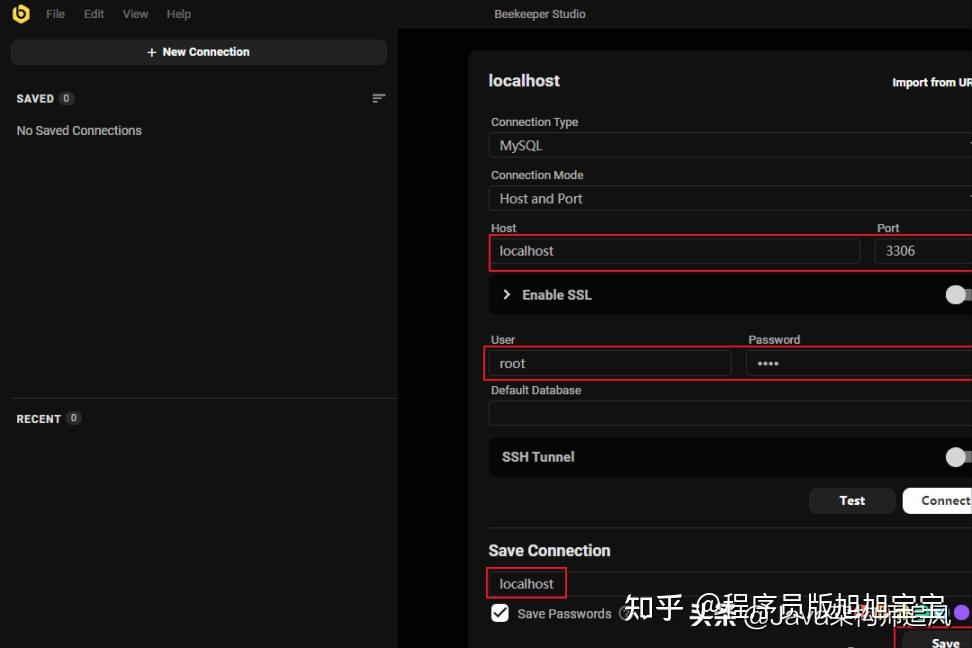The height and width of the screenshot is (648, 972).
Task: Toggle the Save Passwords checkbox
Action: click(x=500, y=613)
